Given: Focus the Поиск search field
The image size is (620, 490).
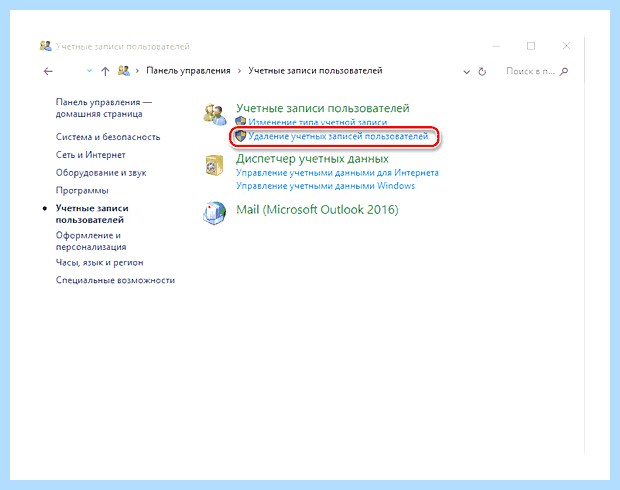Looking at the screenshot, I should pos(530,71).
